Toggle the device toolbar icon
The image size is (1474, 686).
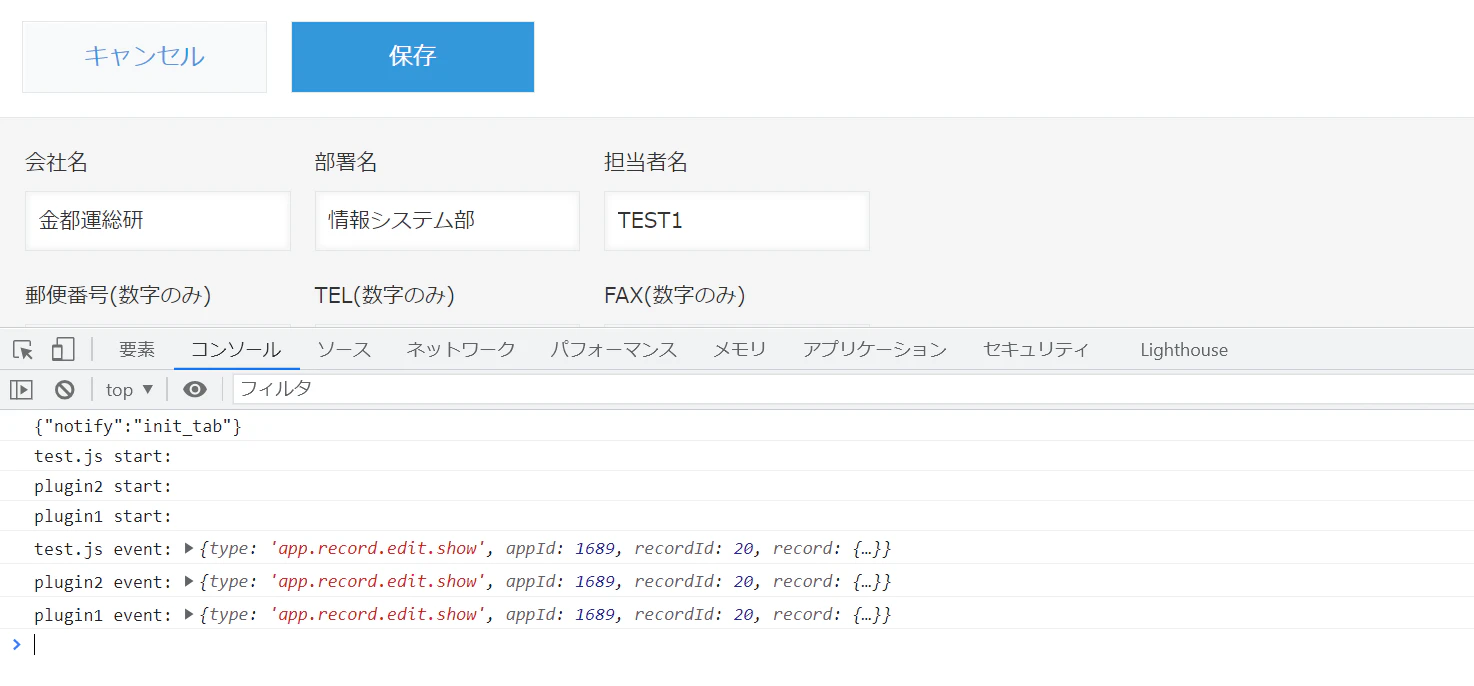(x=63, y=349)
